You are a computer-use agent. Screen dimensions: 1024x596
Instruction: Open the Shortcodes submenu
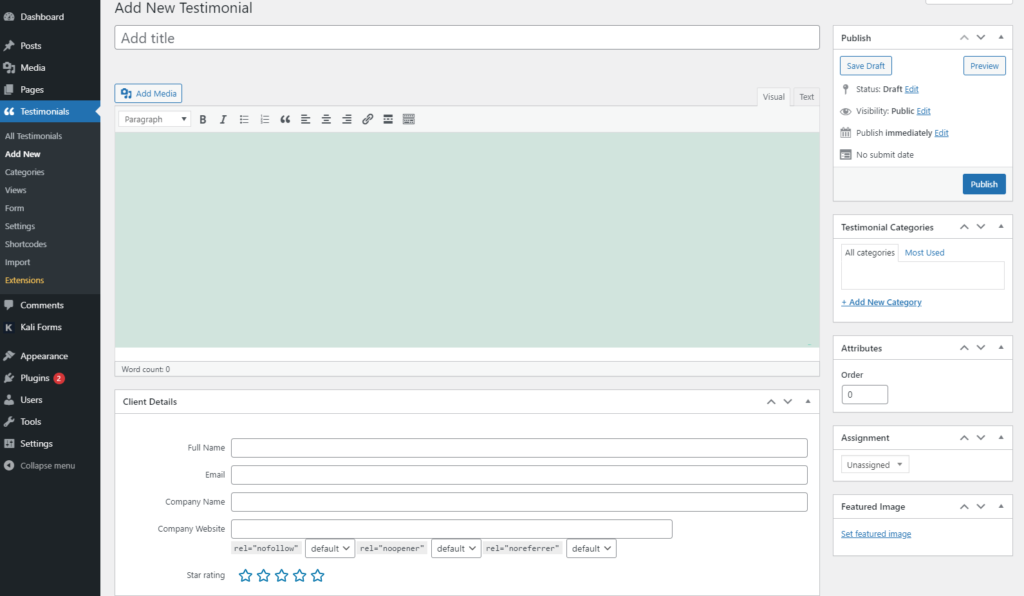tap(25, 244)
